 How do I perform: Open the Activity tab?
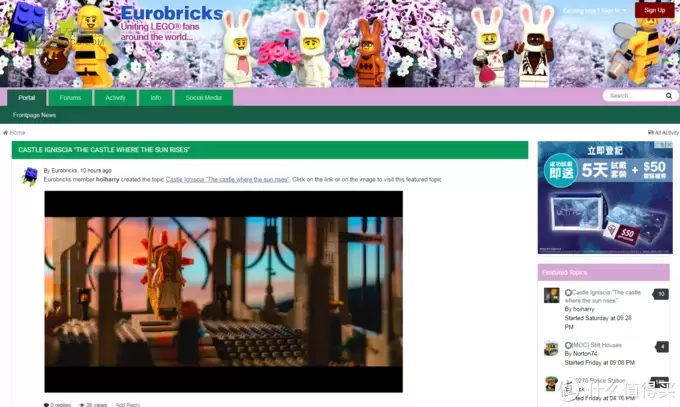coord(115,98)
